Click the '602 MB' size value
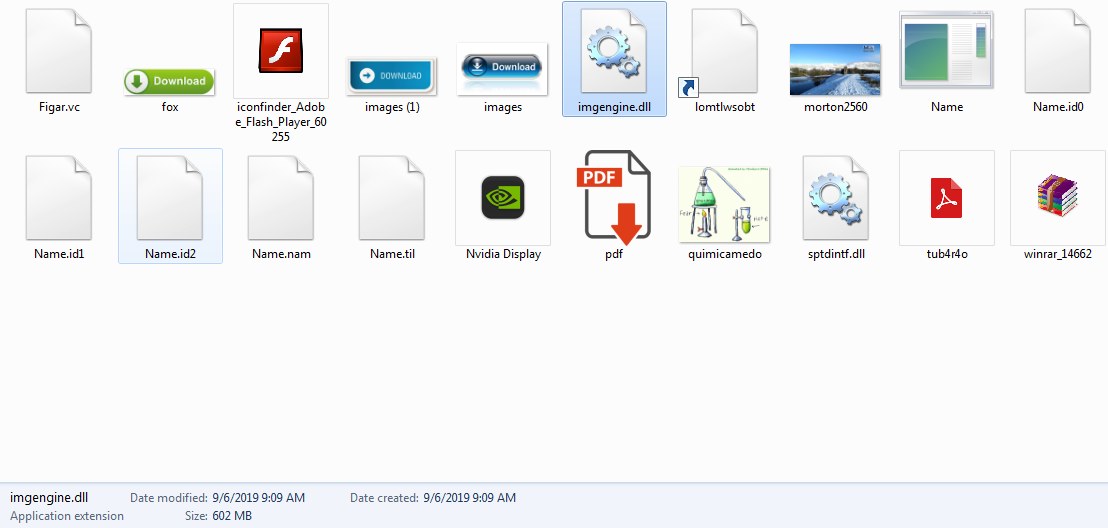The height and width of the screenshot is (528, 1108). 232,516
